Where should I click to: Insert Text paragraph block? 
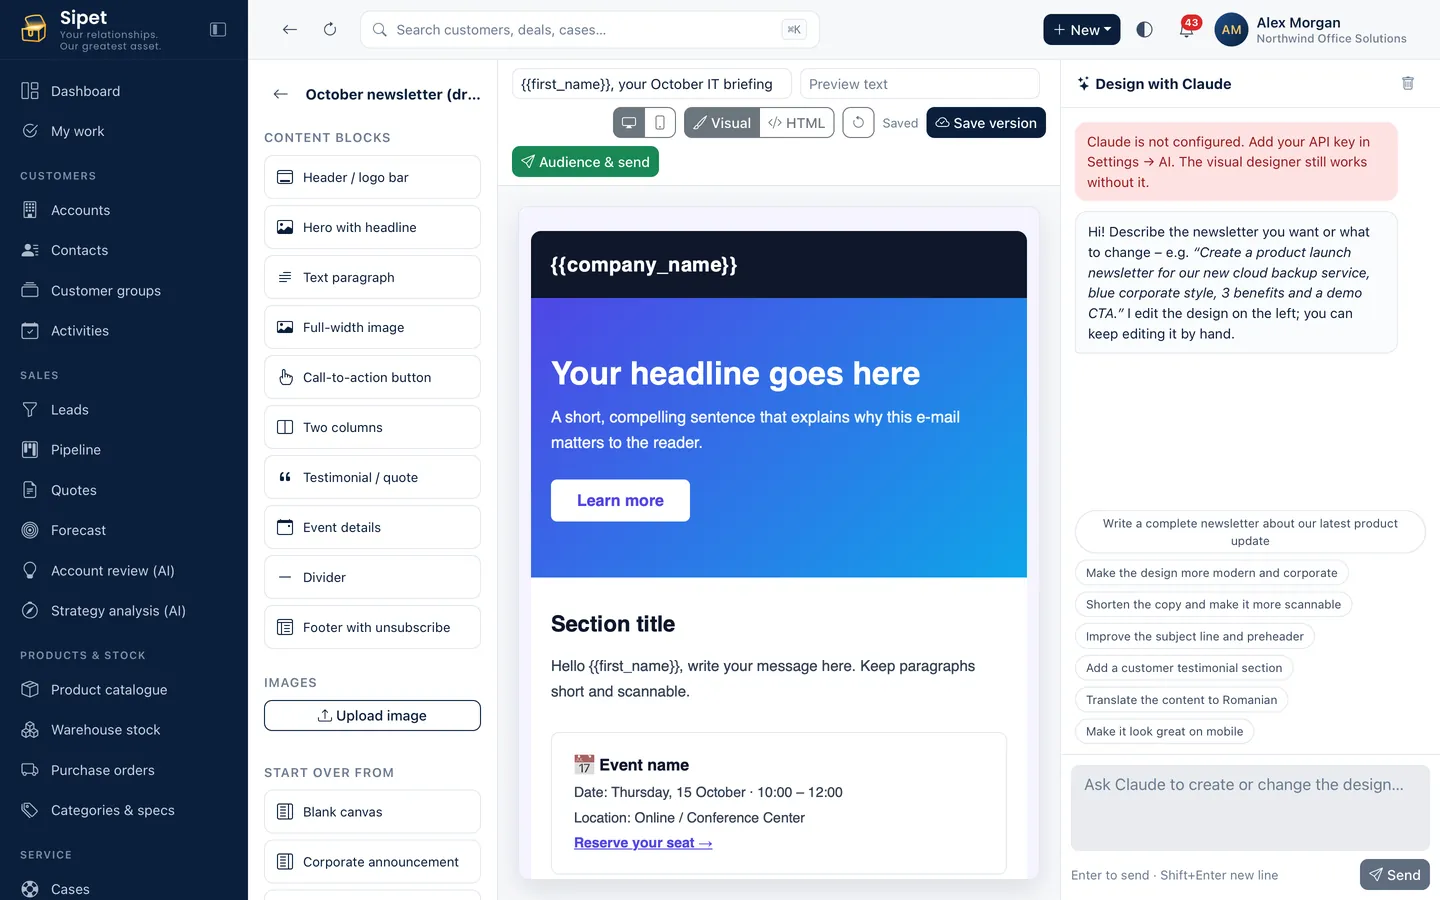[x=372, y=277]
